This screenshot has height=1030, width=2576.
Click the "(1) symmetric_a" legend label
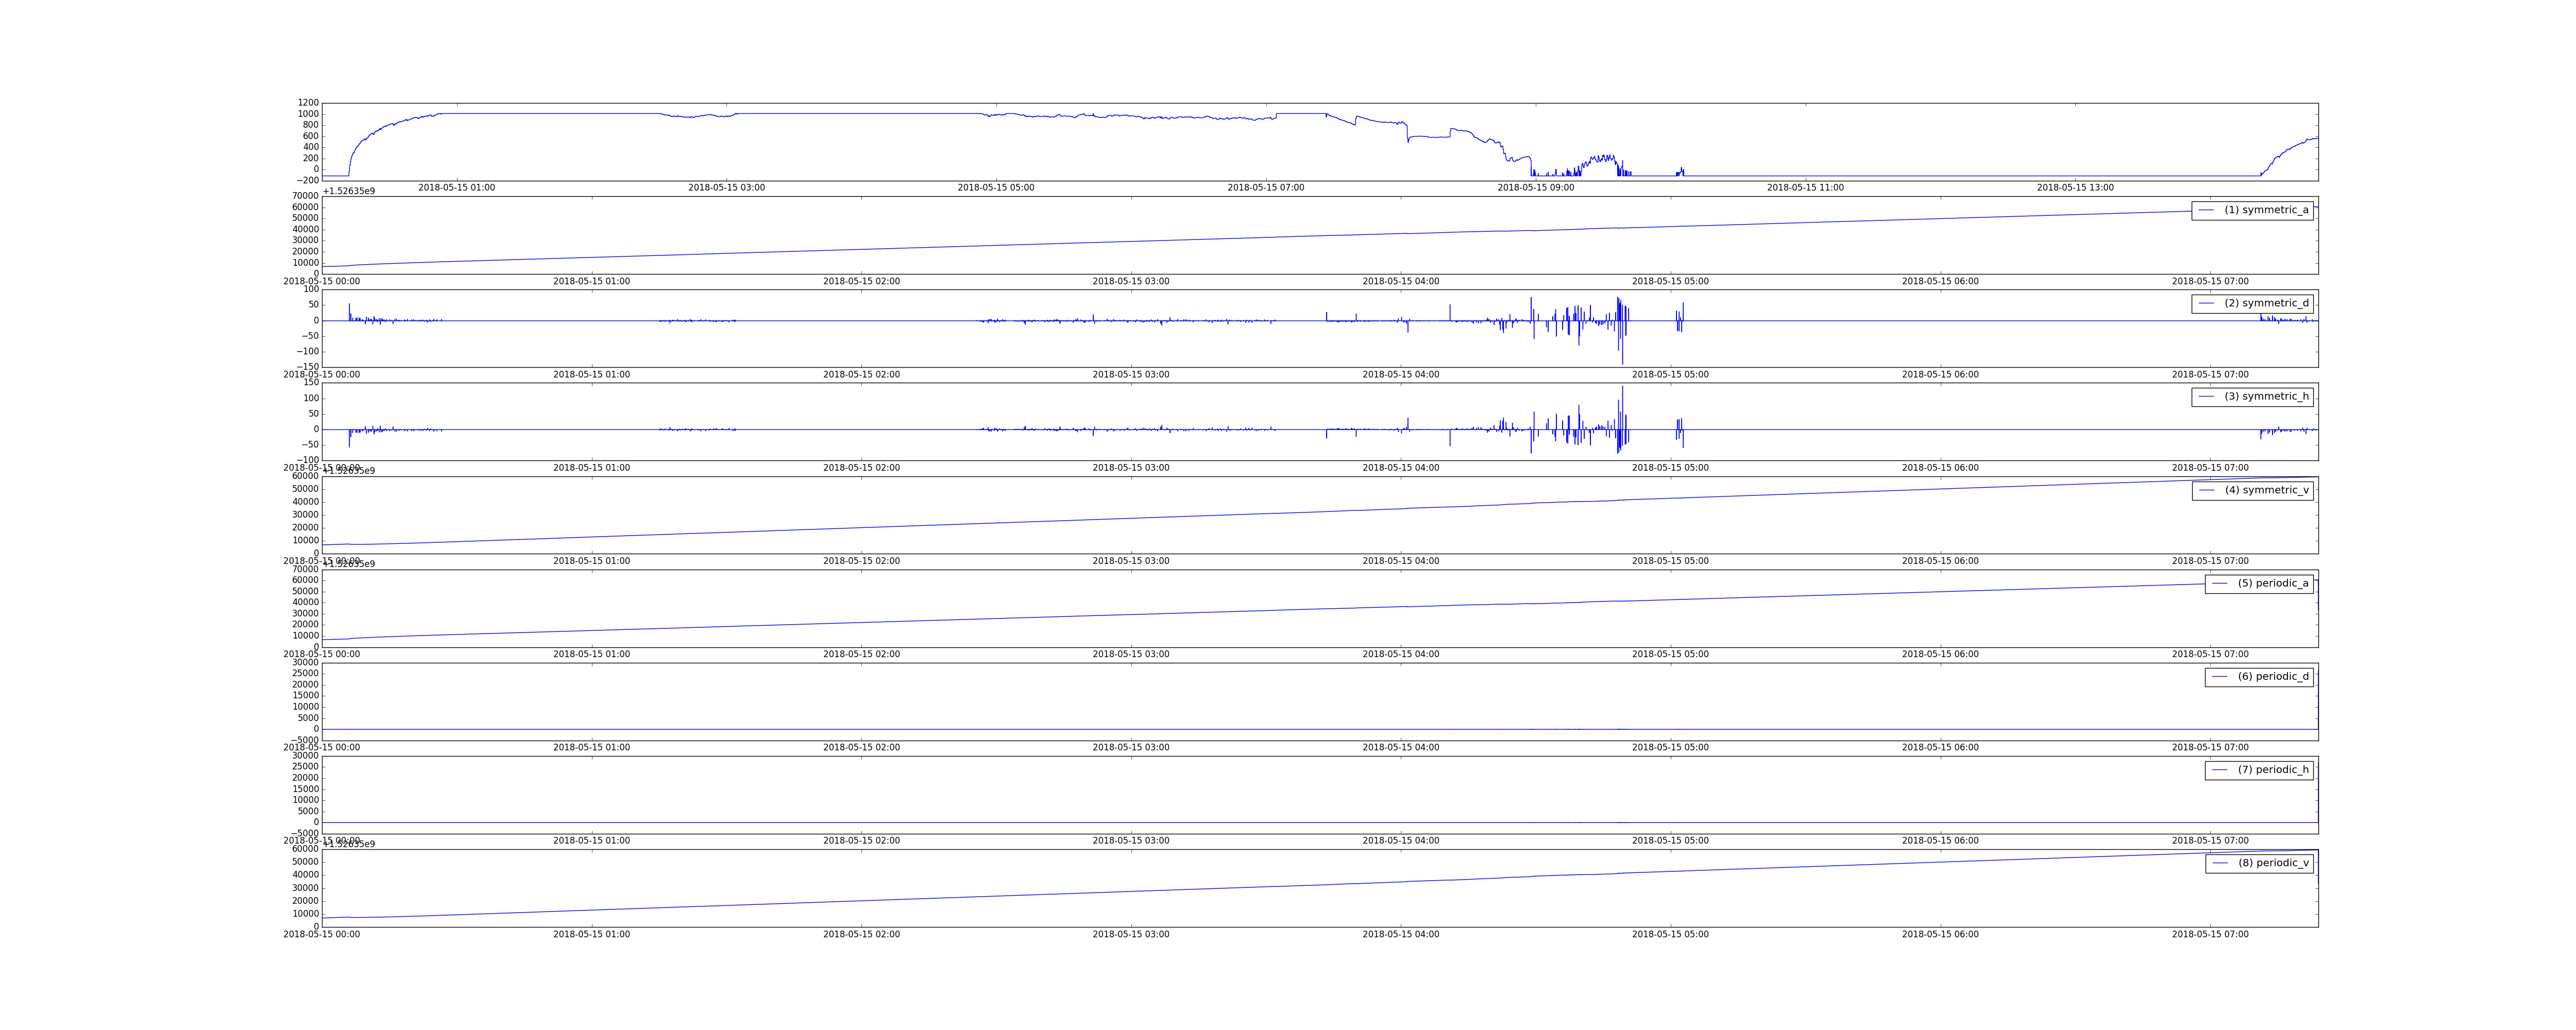[2266, 210]
